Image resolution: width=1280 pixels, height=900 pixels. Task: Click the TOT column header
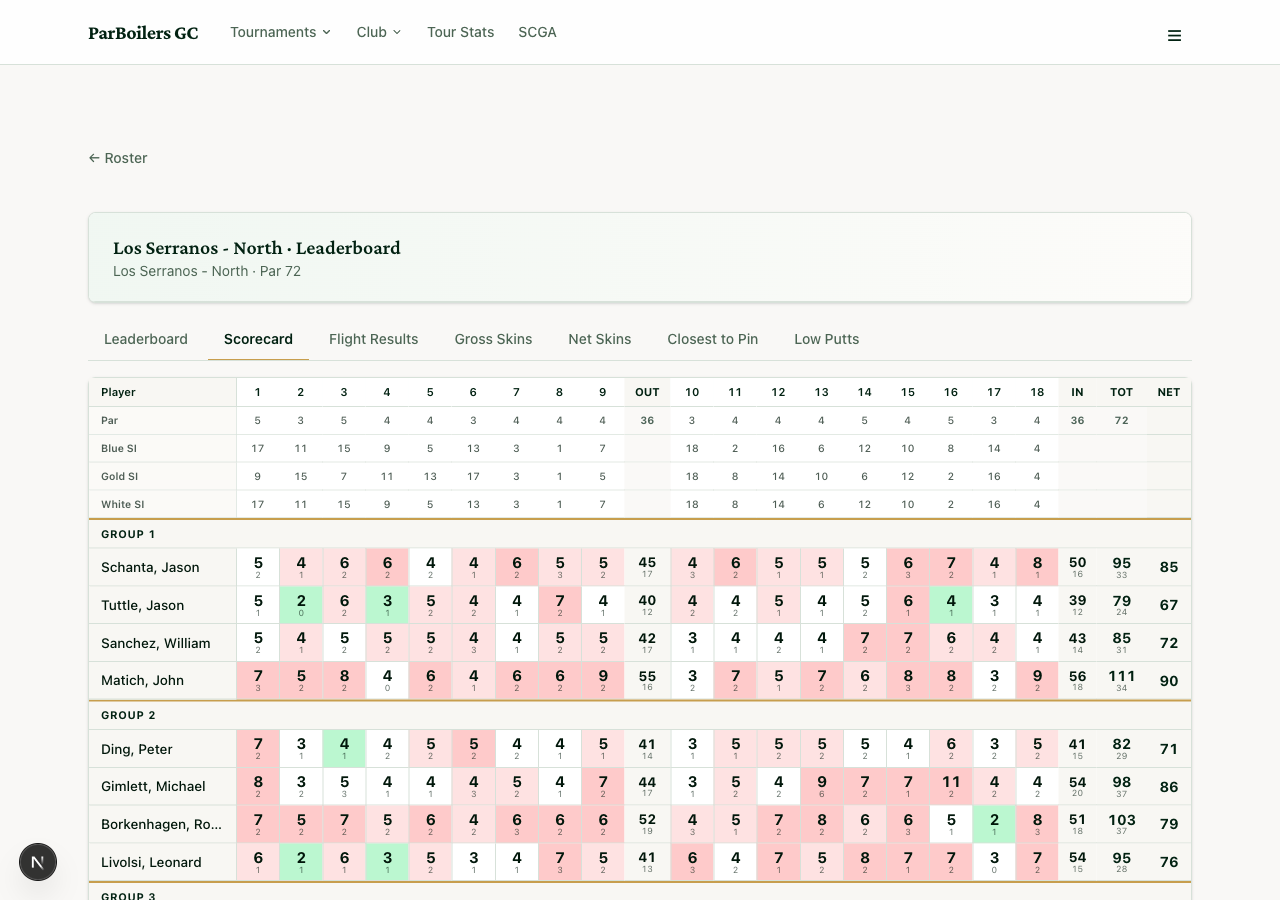(x=1121, y=392)
